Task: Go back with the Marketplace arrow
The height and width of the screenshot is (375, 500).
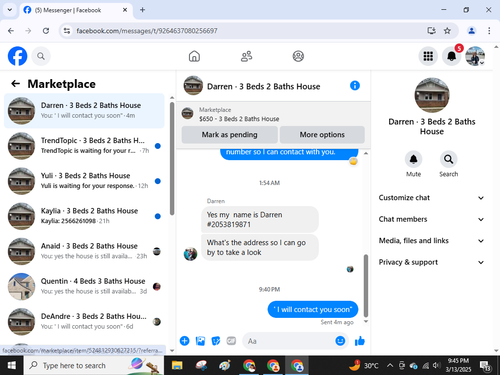Action: pos(15,84)
